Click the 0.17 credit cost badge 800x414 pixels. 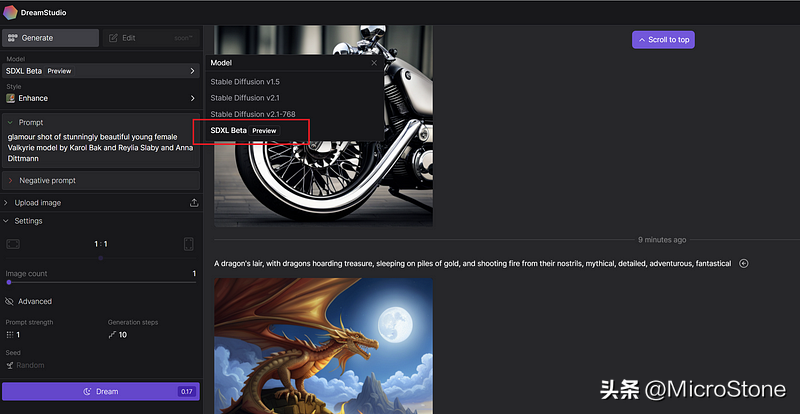point(186,392)
